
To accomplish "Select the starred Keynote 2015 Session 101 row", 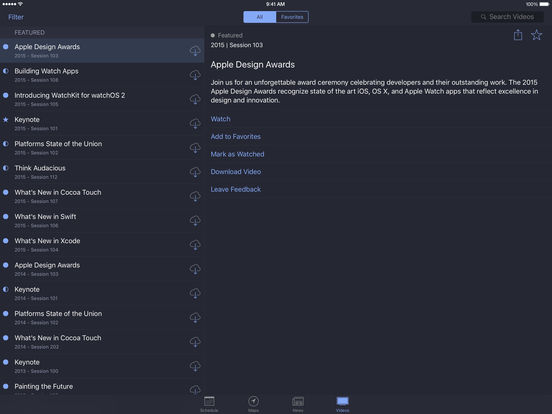I will coord(102,124).
